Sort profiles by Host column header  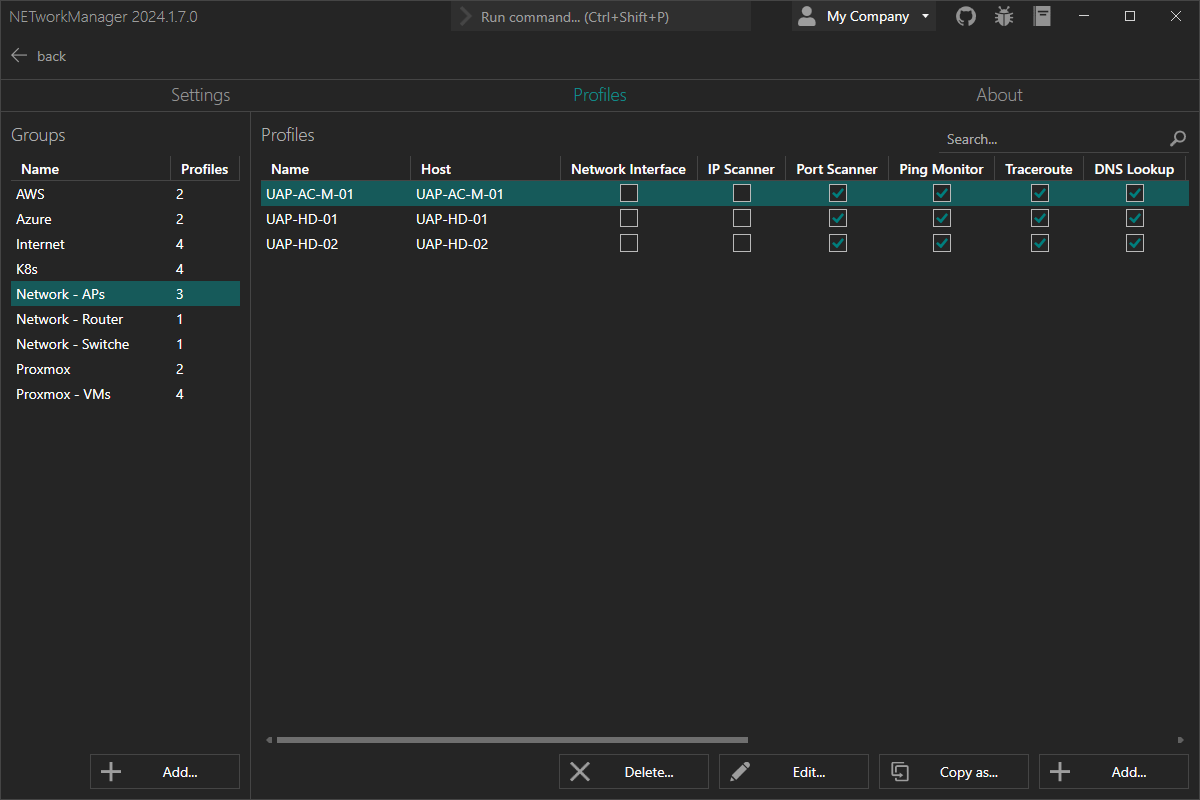tap(485, 169)
